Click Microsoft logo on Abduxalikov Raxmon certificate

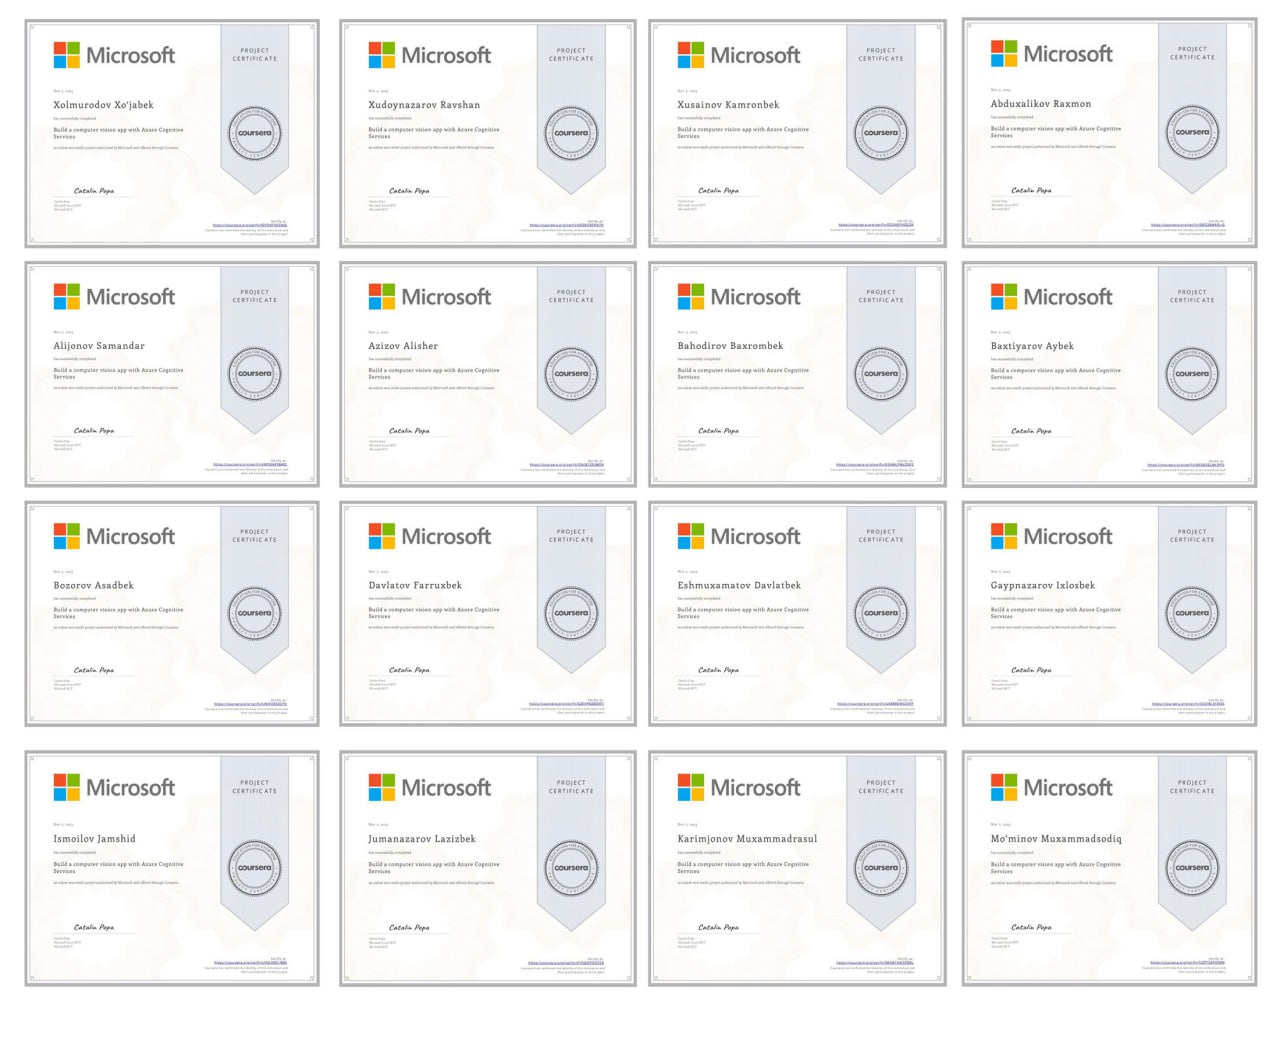click(1052, 54)
